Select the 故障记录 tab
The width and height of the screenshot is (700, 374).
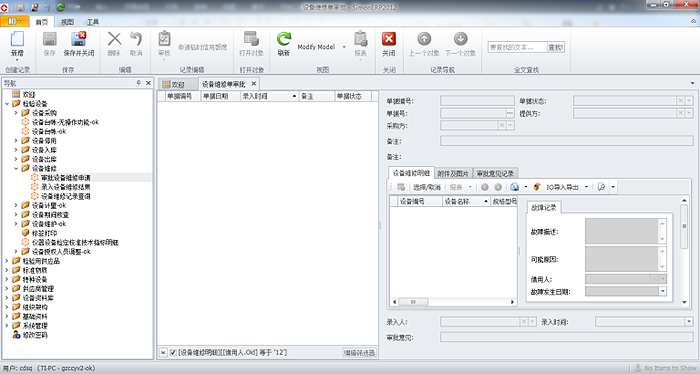click(544, 208)
